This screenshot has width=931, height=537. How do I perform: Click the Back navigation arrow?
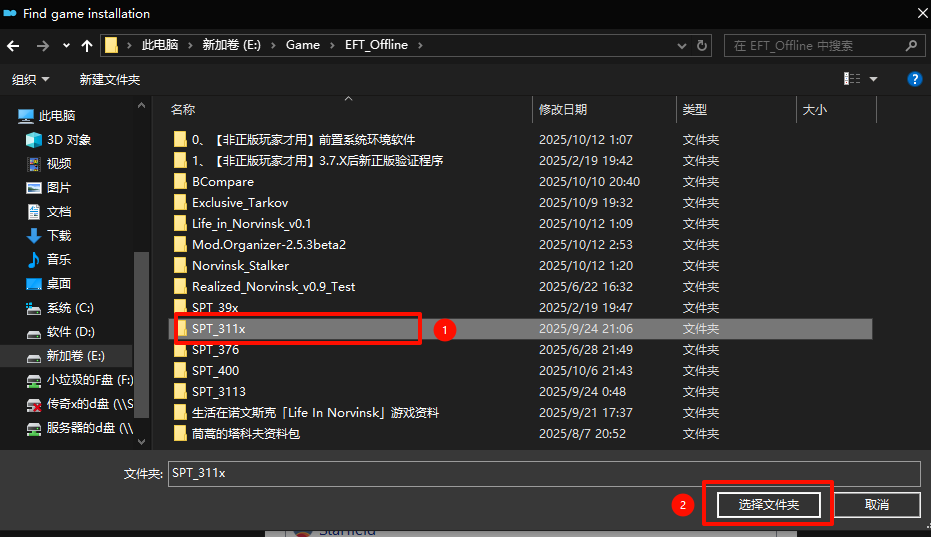(x=14, y=45)
